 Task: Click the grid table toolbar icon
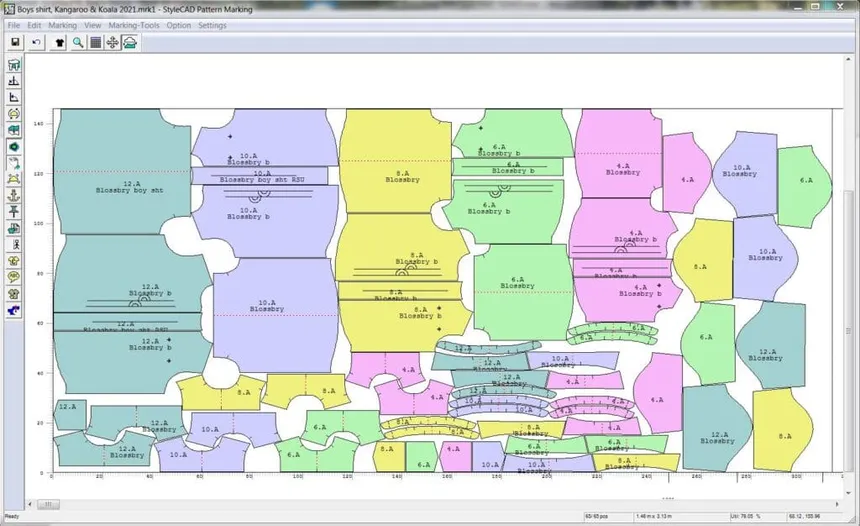point(95,43)
